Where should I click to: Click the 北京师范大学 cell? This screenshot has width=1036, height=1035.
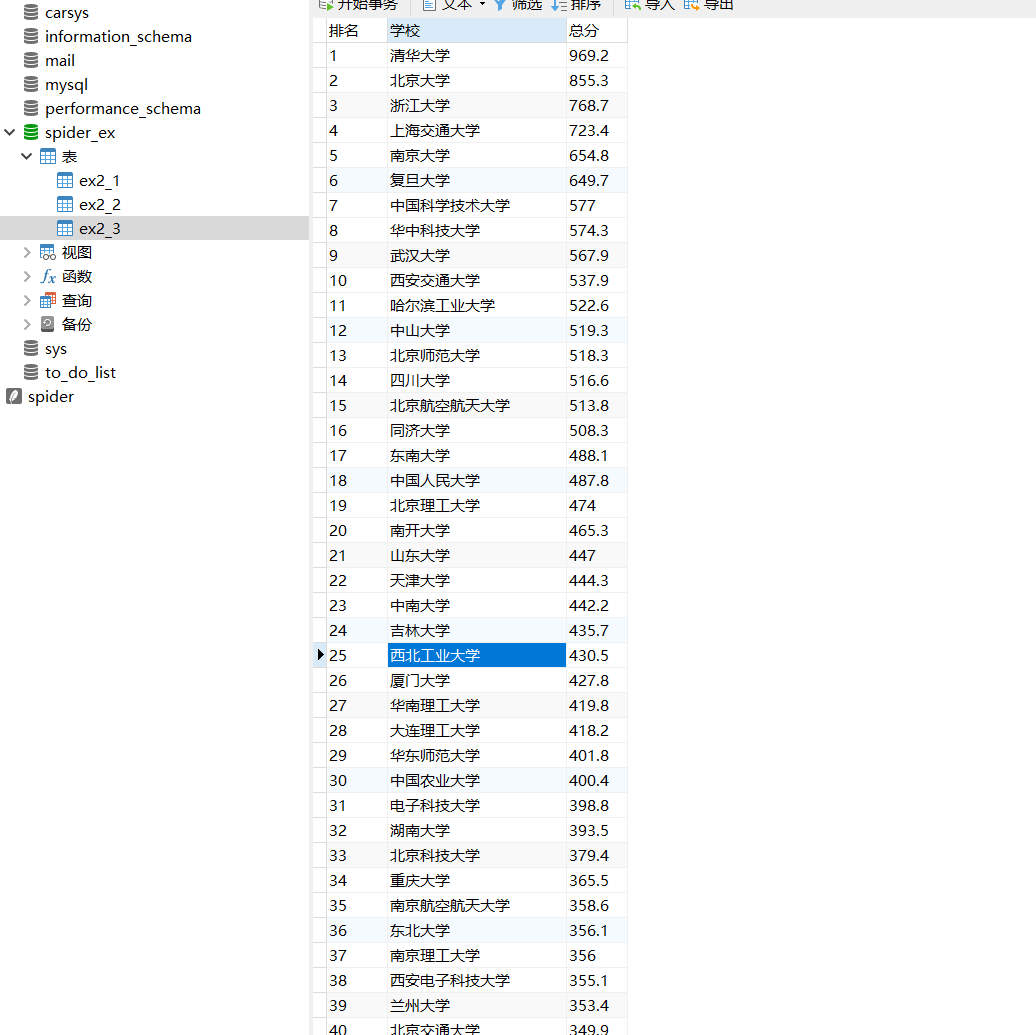[476, 356]
